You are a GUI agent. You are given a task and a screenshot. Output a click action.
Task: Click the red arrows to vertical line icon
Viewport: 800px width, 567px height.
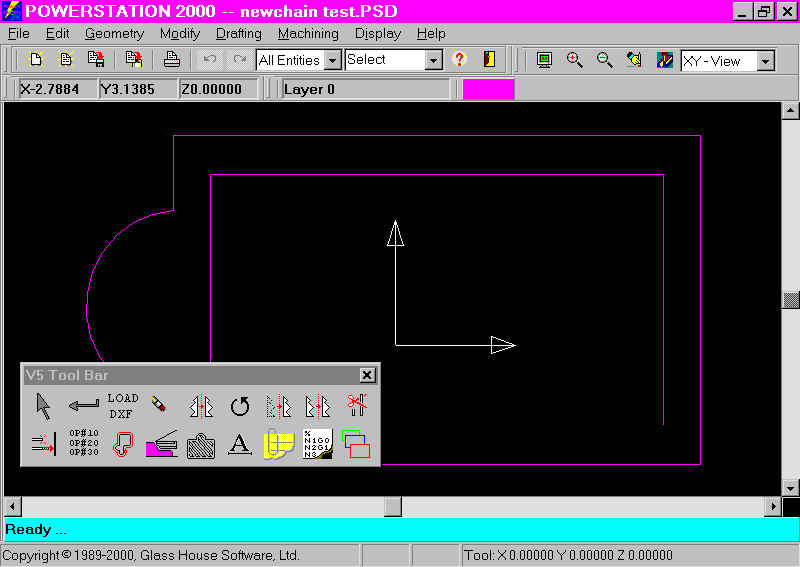click(x=44, y=445)
